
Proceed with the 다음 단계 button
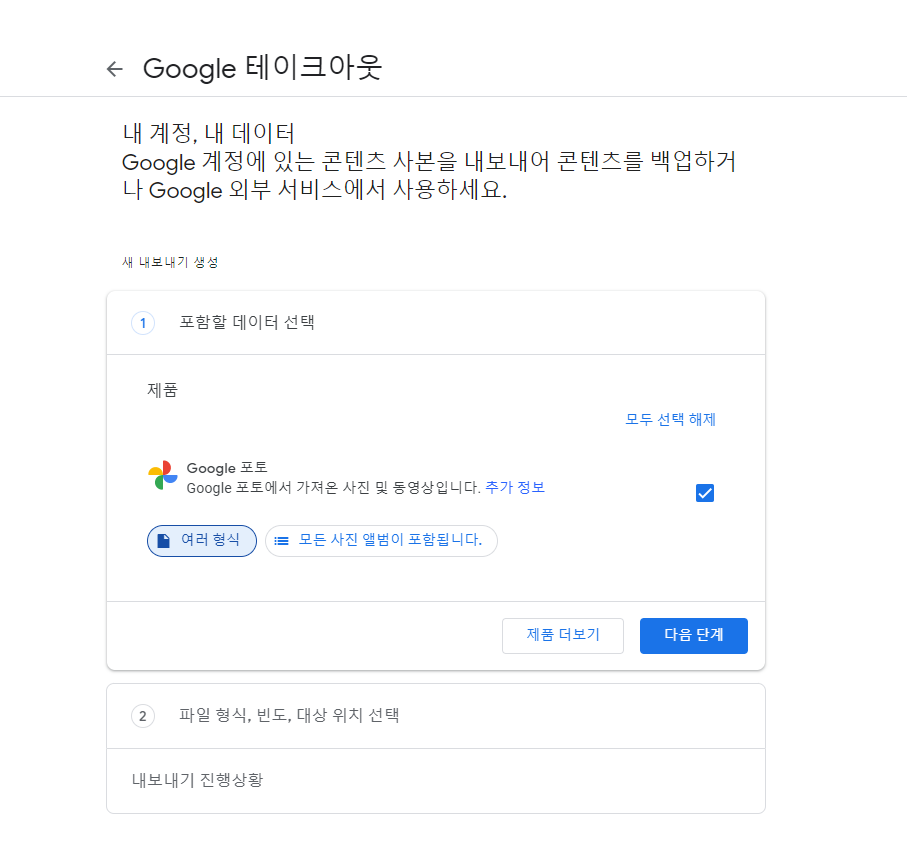pos(694,636)
